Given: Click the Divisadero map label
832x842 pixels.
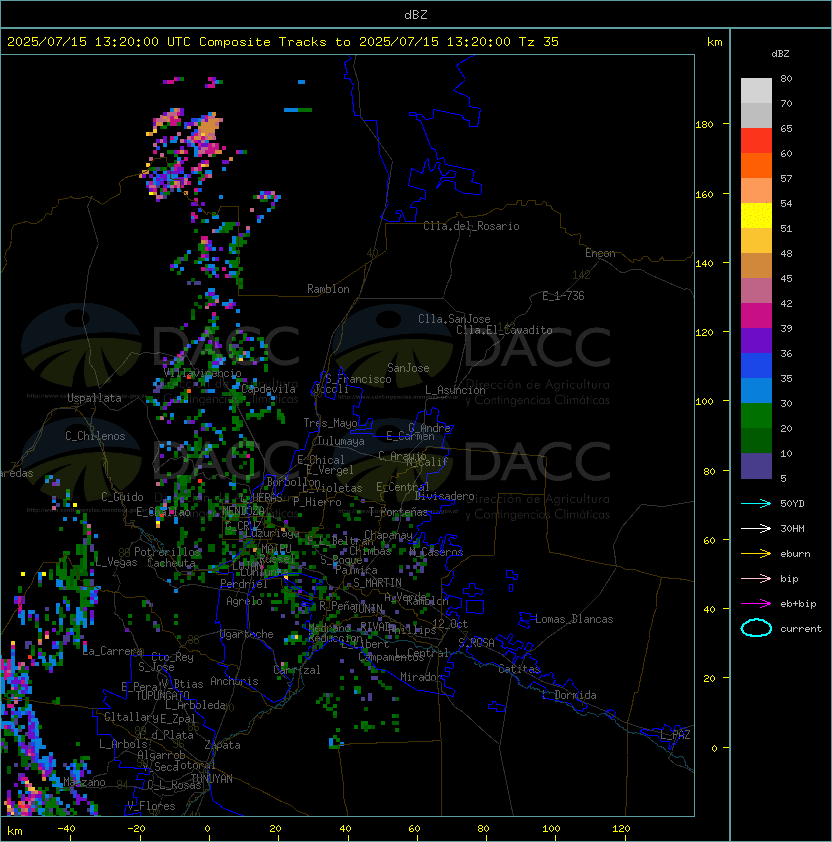Looking at the screenshot, I should coord(445,496).
